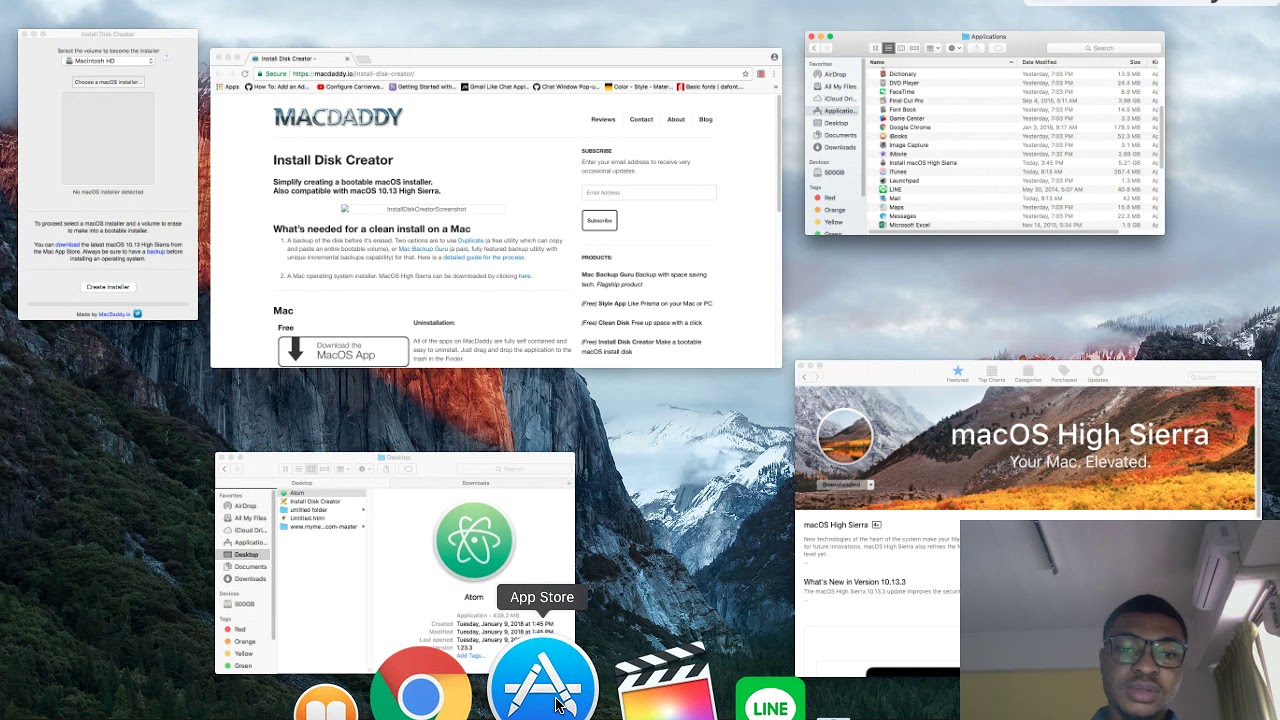Show more Chrome bookmarks overflow chevron
The height and width of the screenshot is (720, 1280).
coord(774,87)
